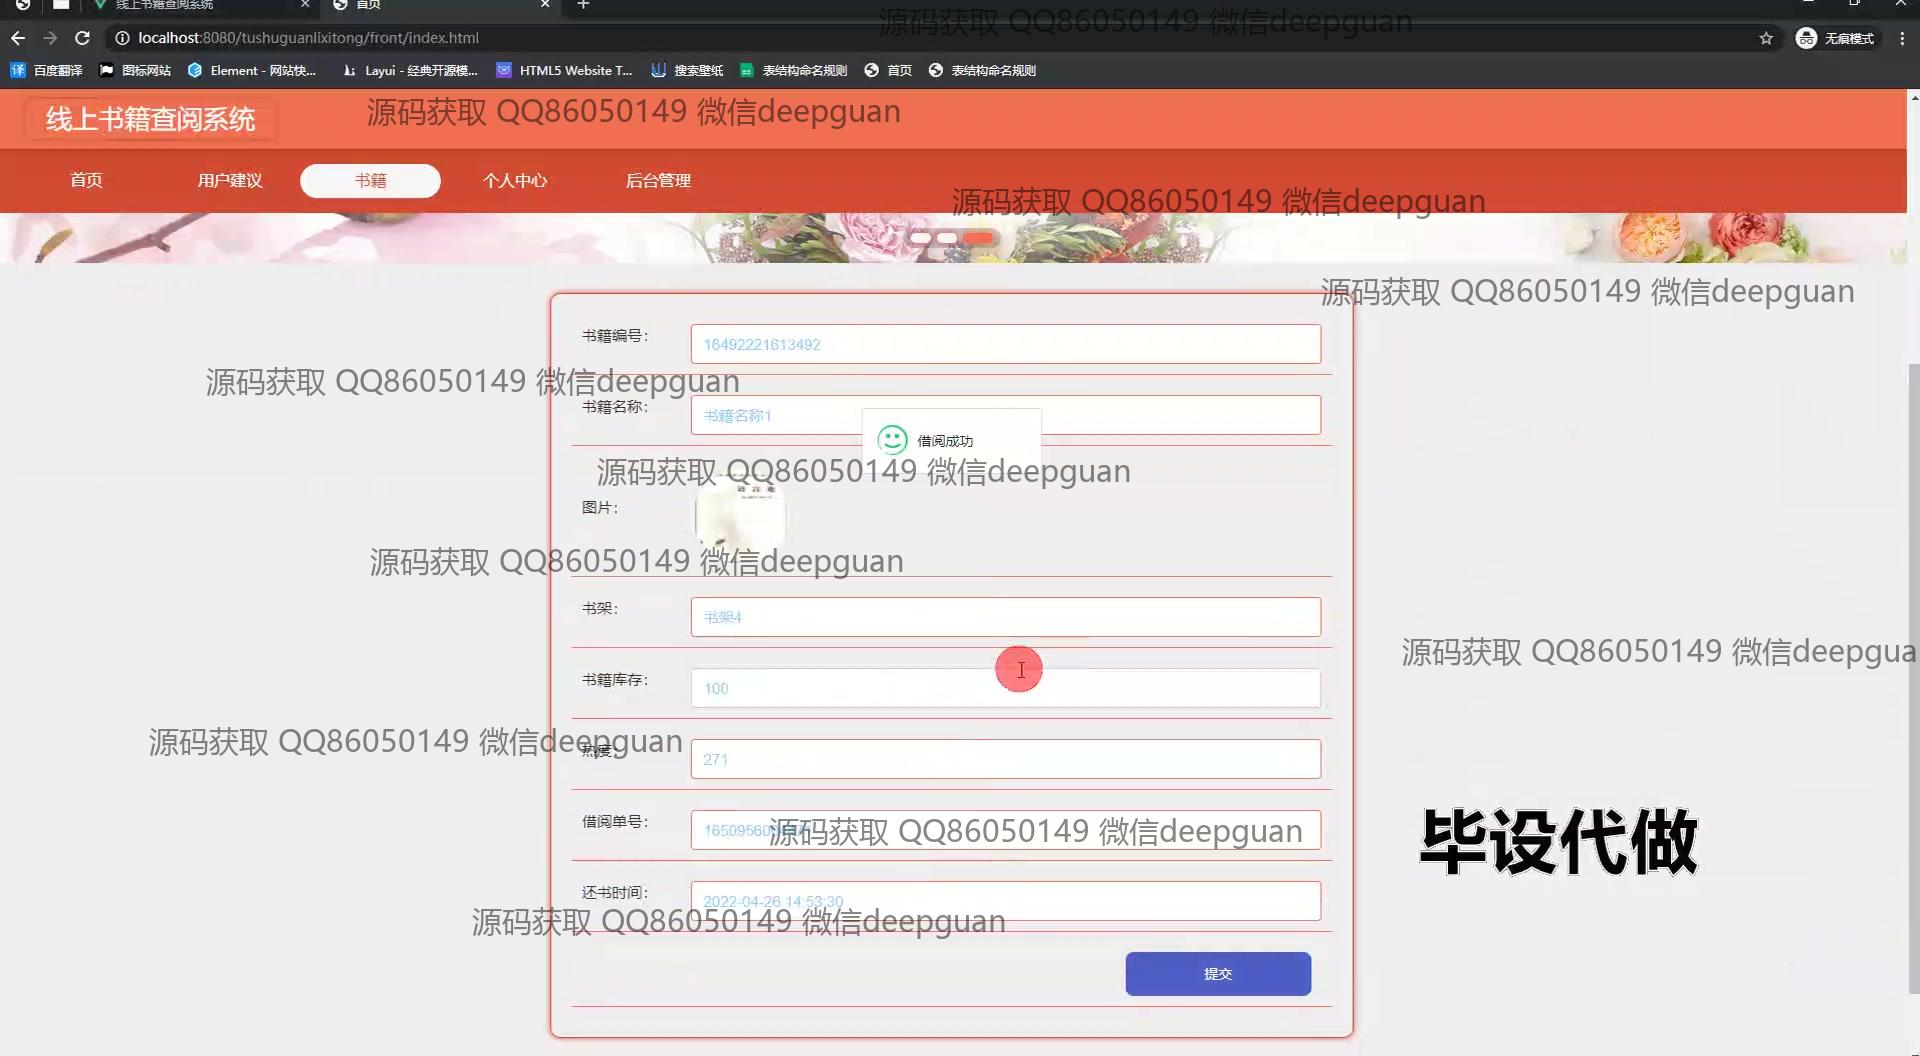The image size is (1920, 1056).
Task: Open the 用户建议 navigation tab
Action: click(229, 181)
